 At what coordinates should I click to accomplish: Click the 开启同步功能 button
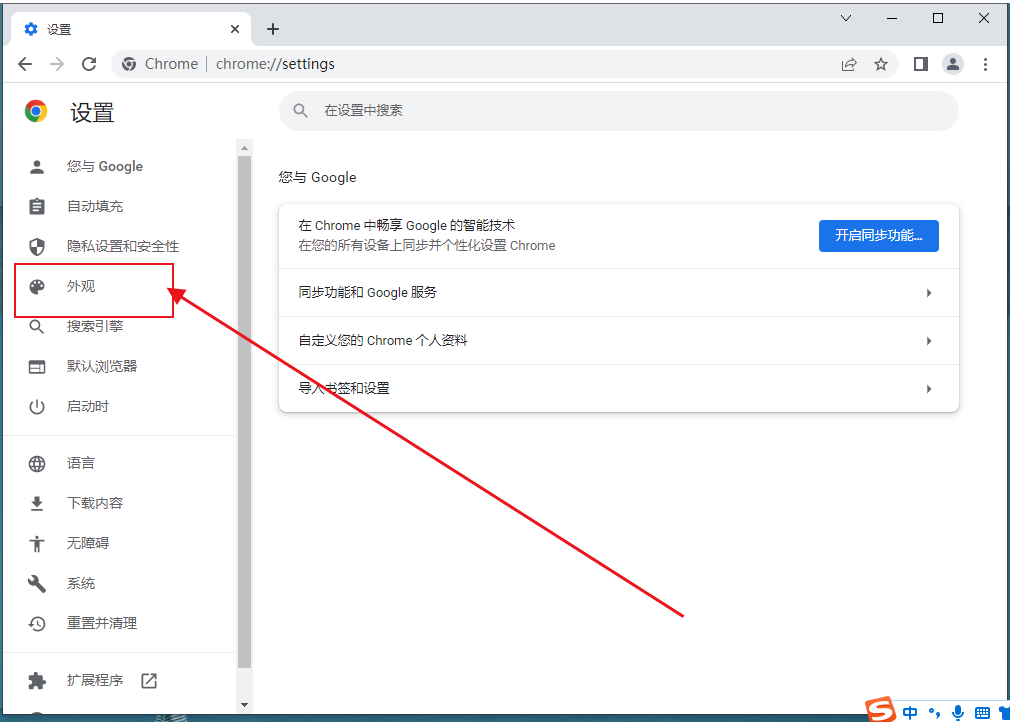(x=879, y=236)
